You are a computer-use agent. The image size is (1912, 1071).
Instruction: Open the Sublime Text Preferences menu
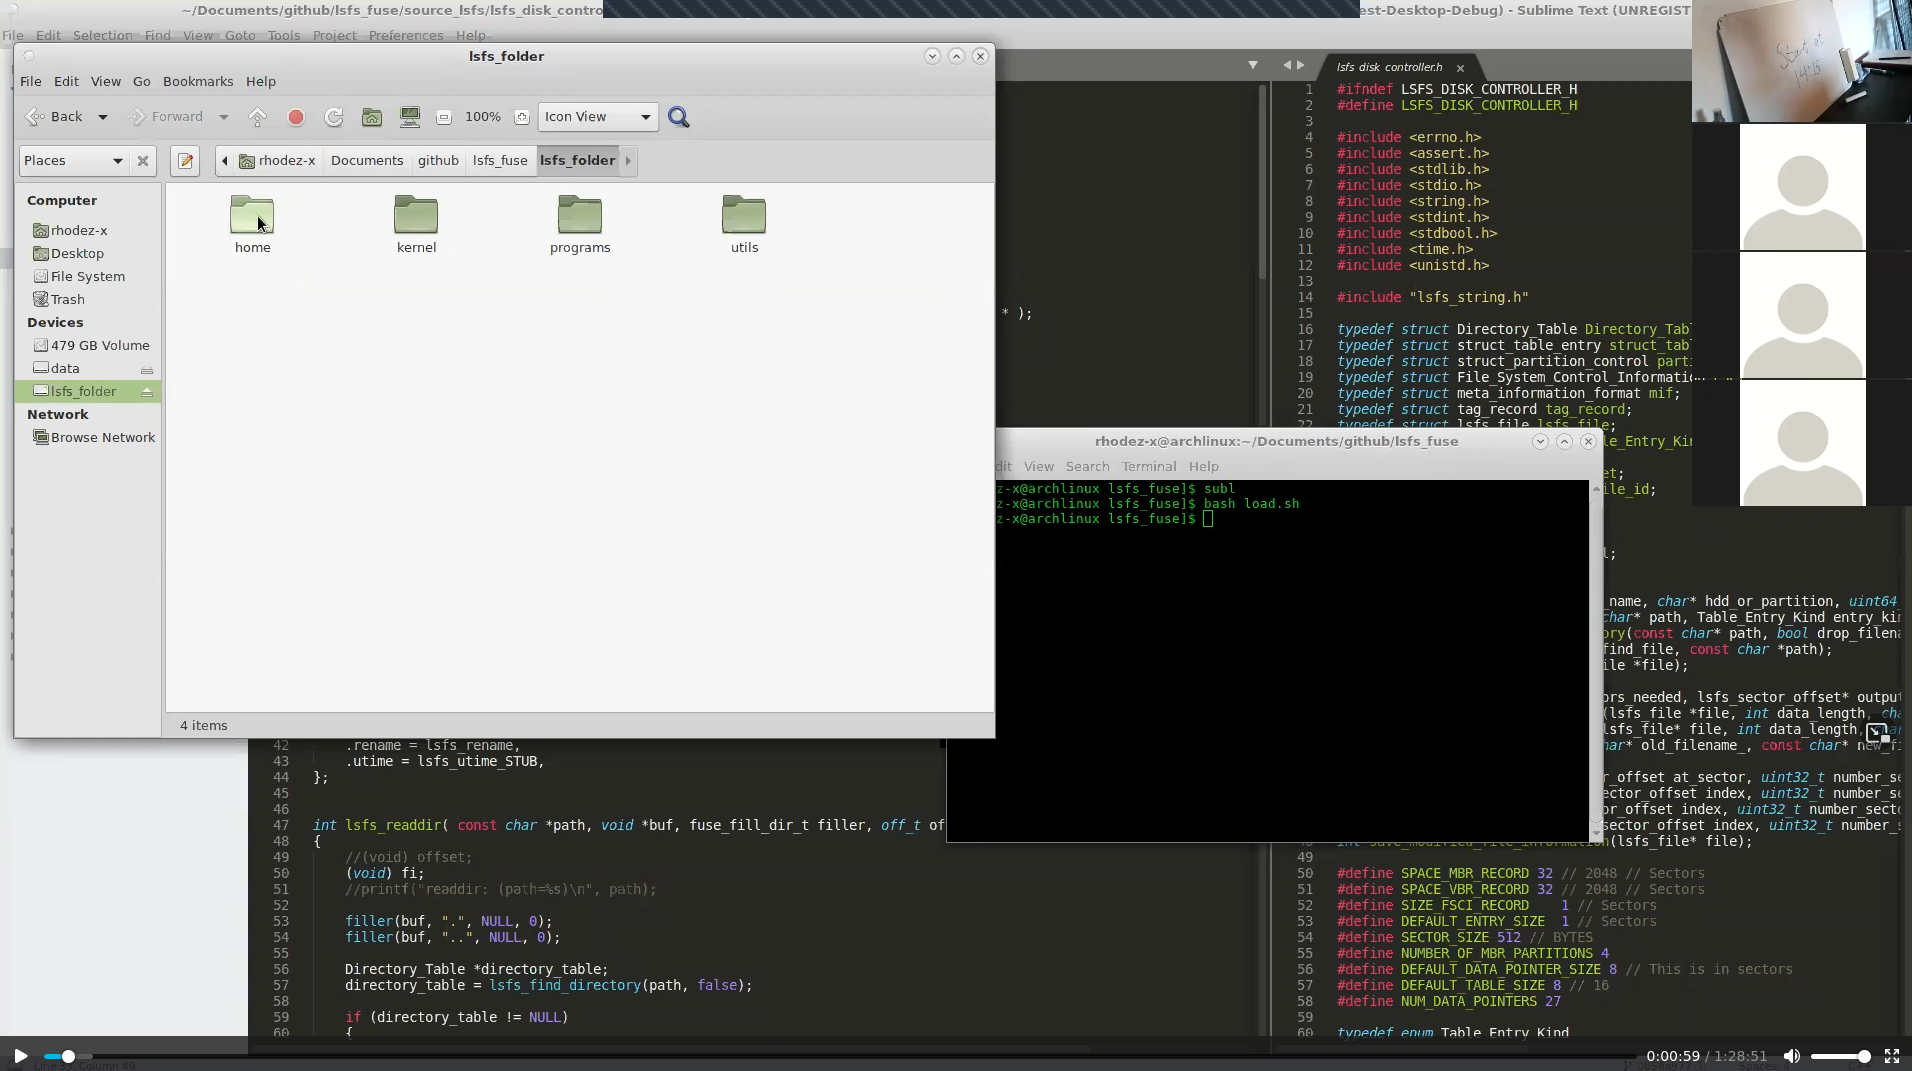(405, 35)
